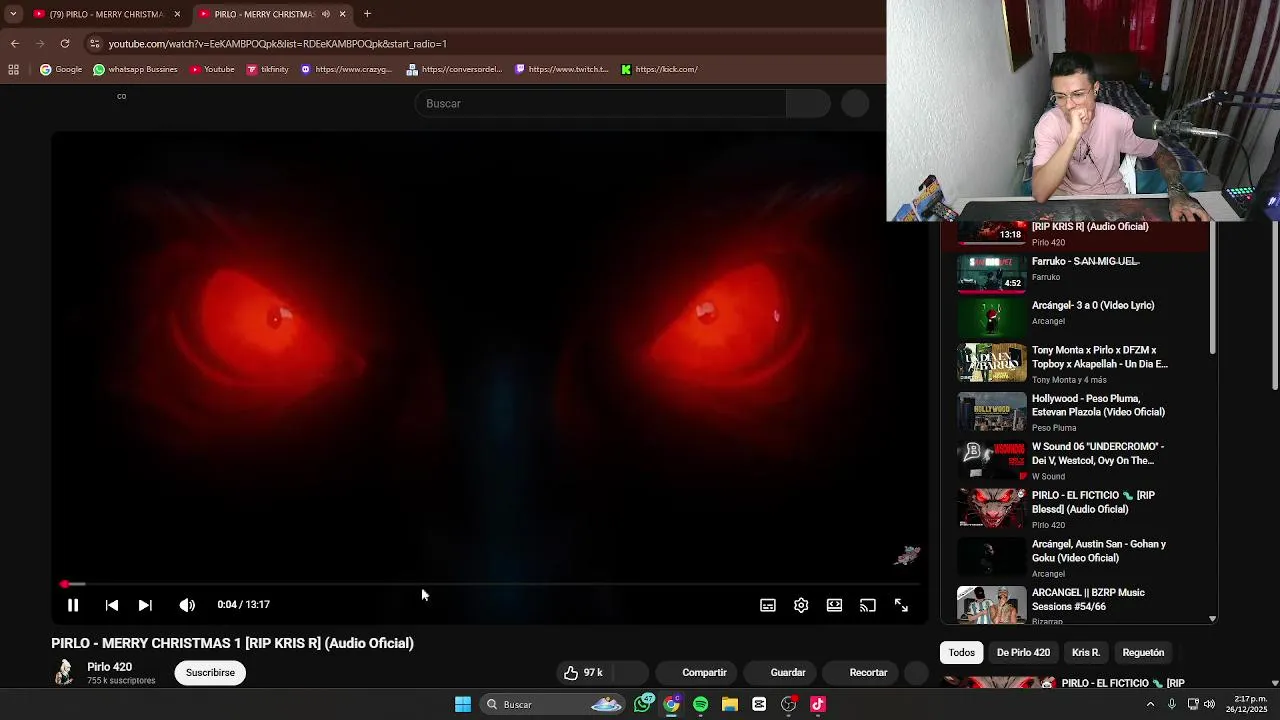Focus the YouTube Buscar search field

point(600,104)
